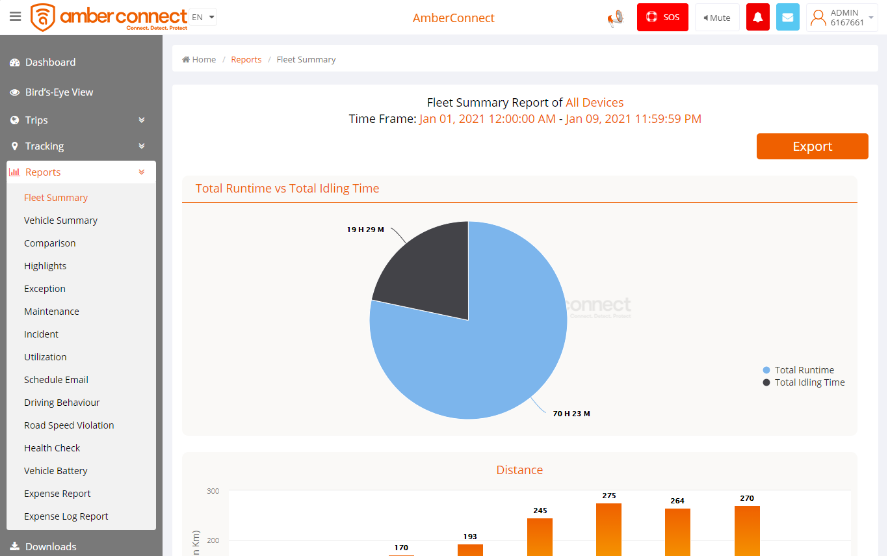Screen dimensions: 887x556
Task: Click the end date Jan 09, 2021 11:59:59 PM
Action: point(633,119)
